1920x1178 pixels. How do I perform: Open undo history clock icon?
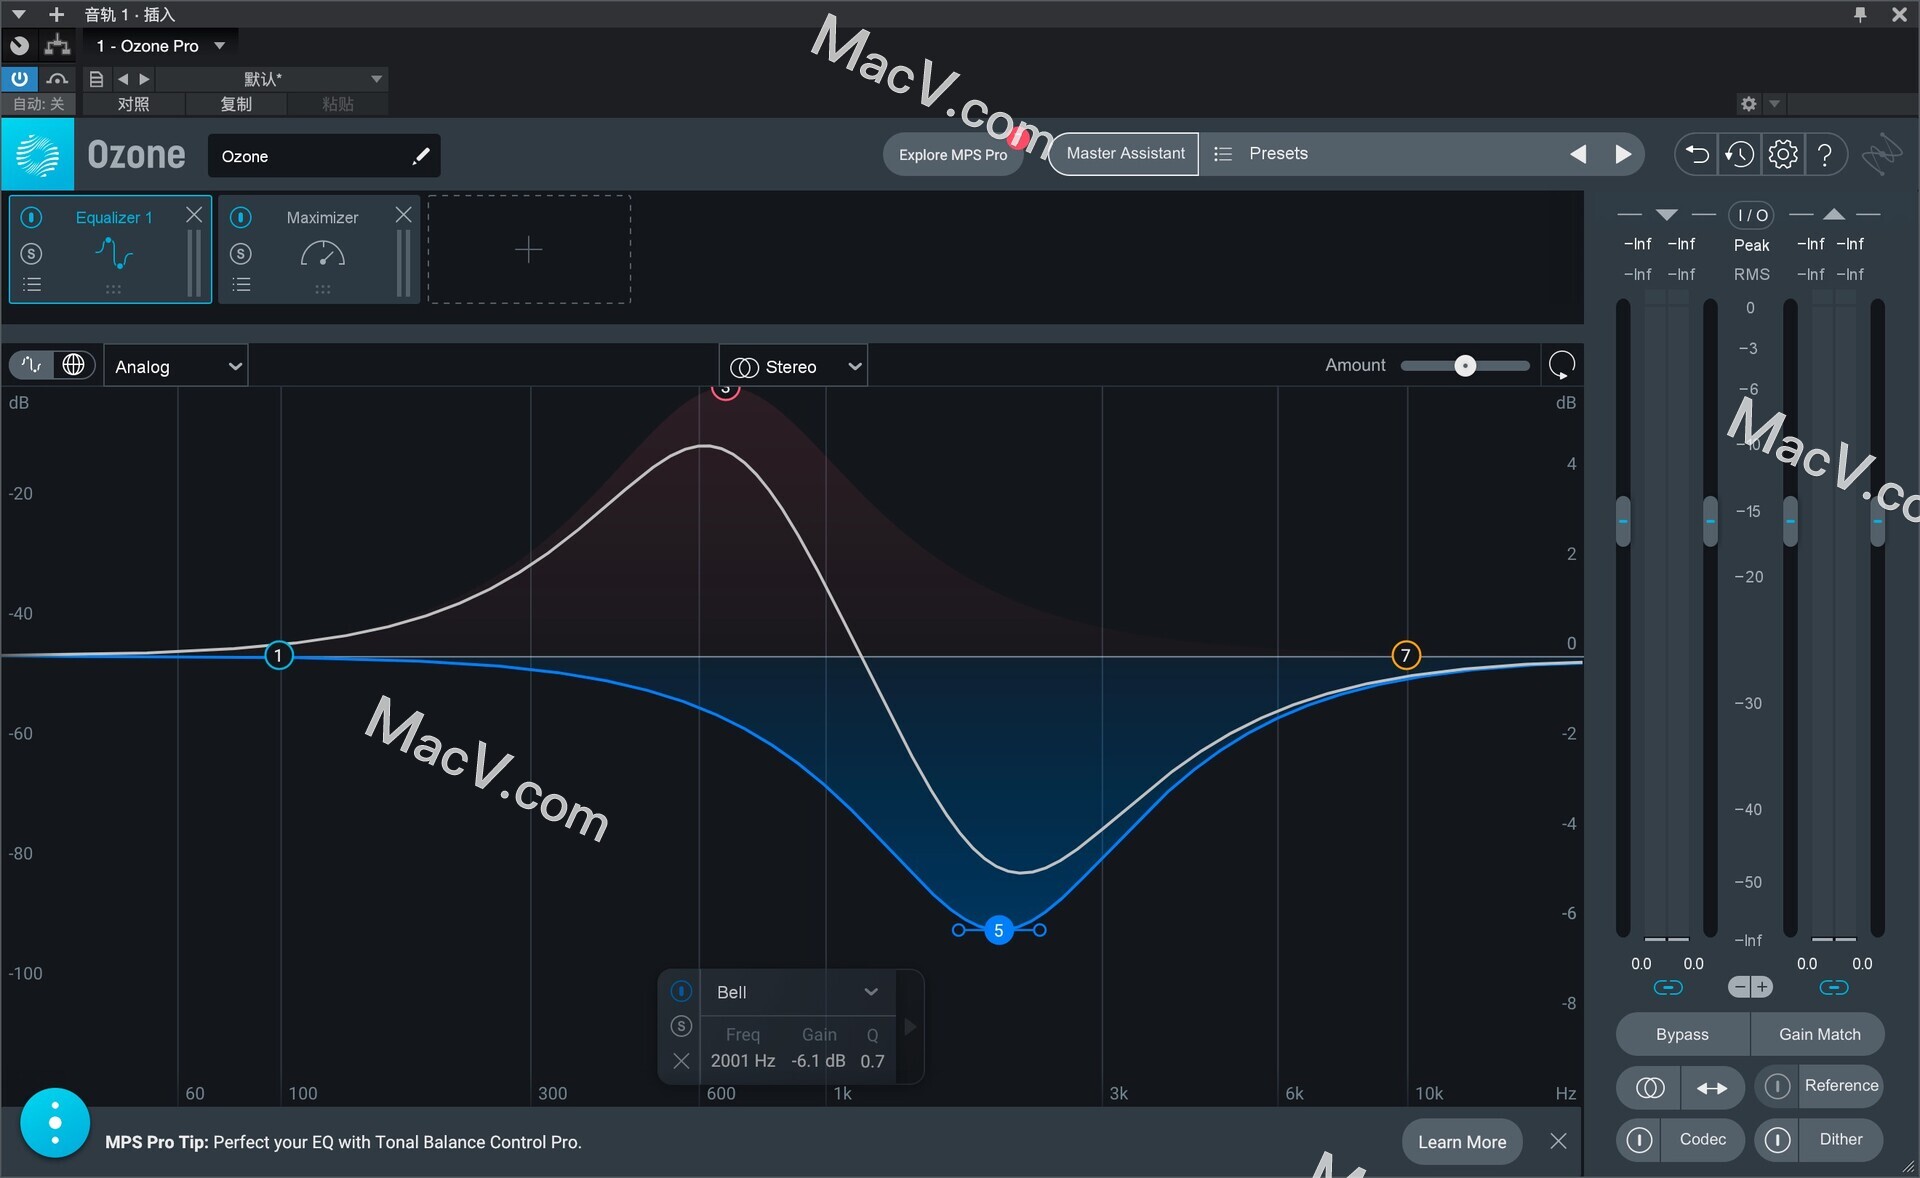[x=1740, y=154]
